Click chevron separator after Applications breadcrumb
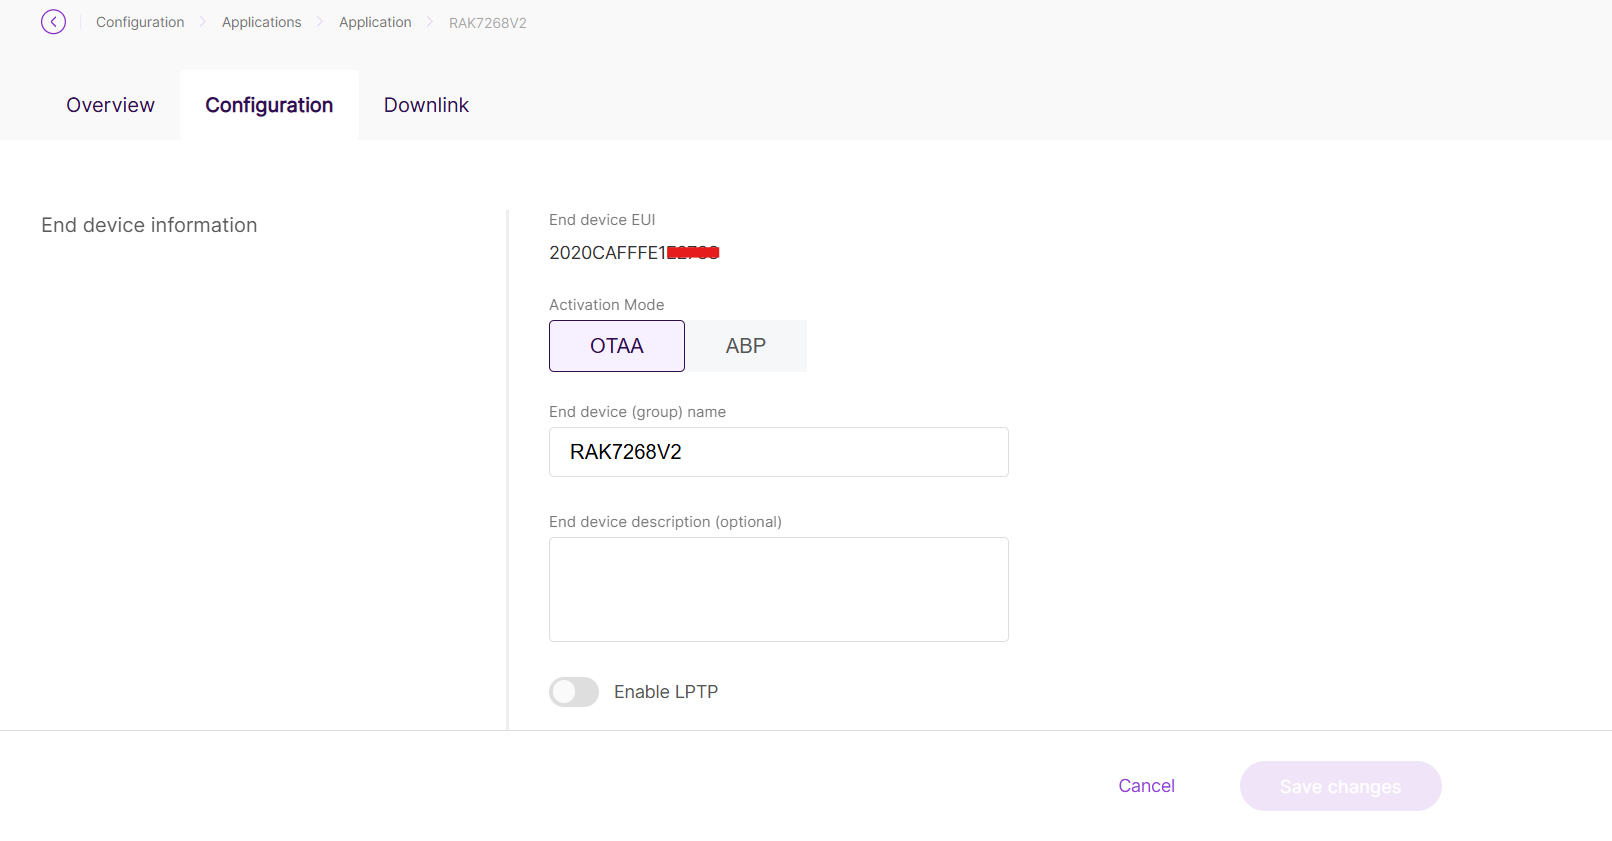Viewport: 1612px width, 841px height. [x=320, y=22]
